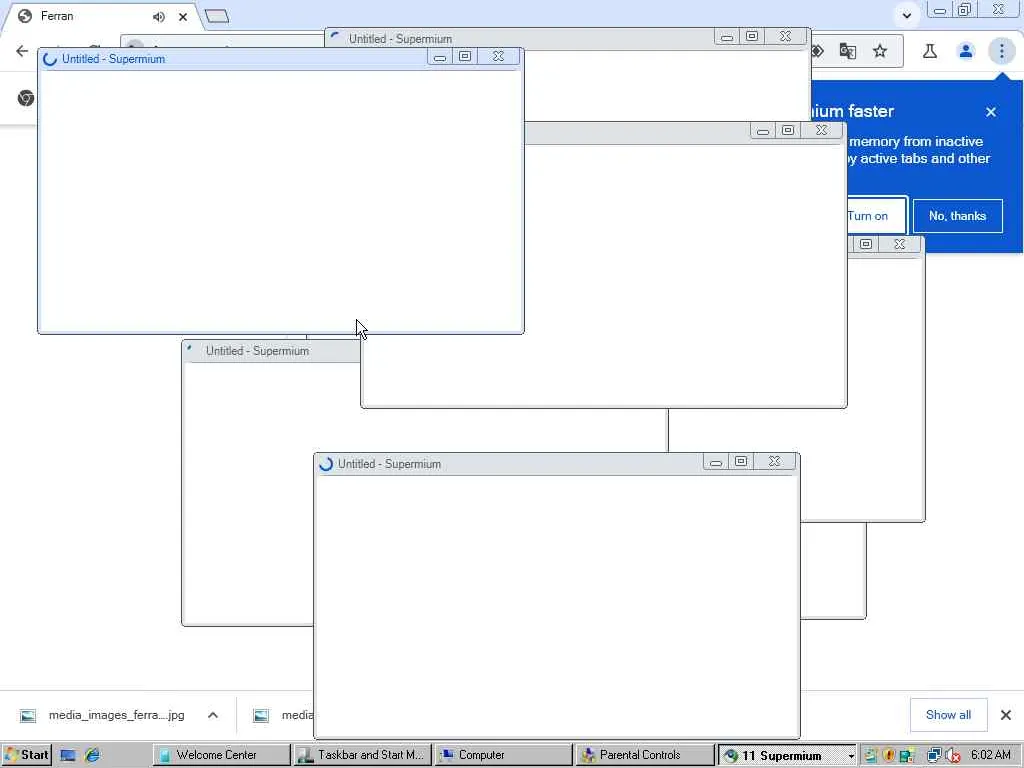Expand options chevron for media_images_ferra....jpg download
This screenshot has width=1024, height=768.
pyautogui.click(x=213, y=715)
